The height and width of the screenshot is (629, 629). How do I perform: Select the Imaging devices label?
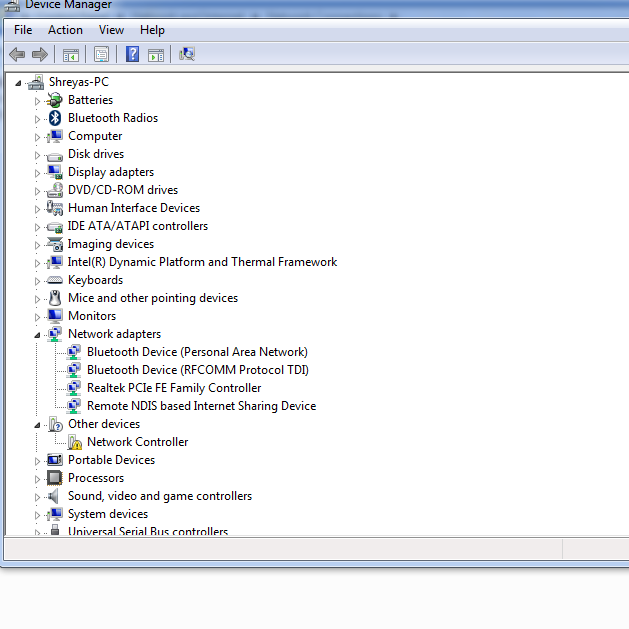click(x=111, y=244)
